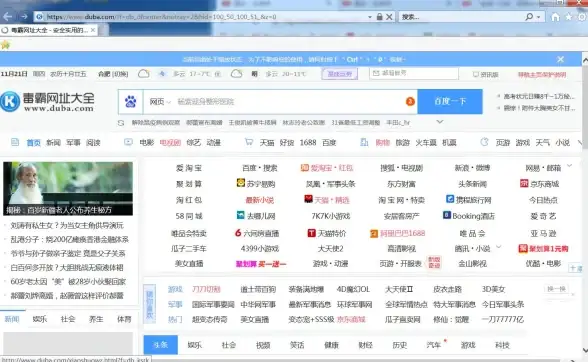Viewport: 588px width, 362px height.
Task: Open the red 京东商城 link in 热门 row
Action: 351,320
